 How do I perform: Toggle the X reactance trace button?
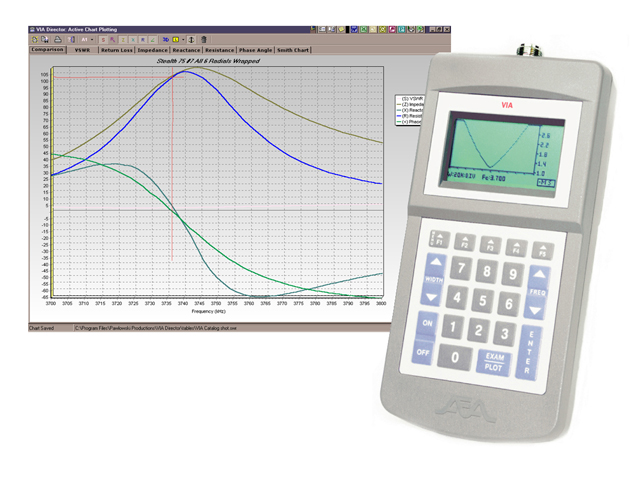(133, 40)
